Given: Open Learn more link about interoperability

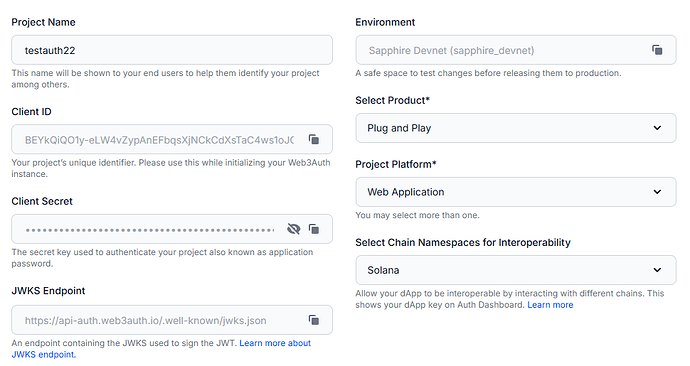Looking at the screenshot, I should pyautogui.click(x=550, y=305).
